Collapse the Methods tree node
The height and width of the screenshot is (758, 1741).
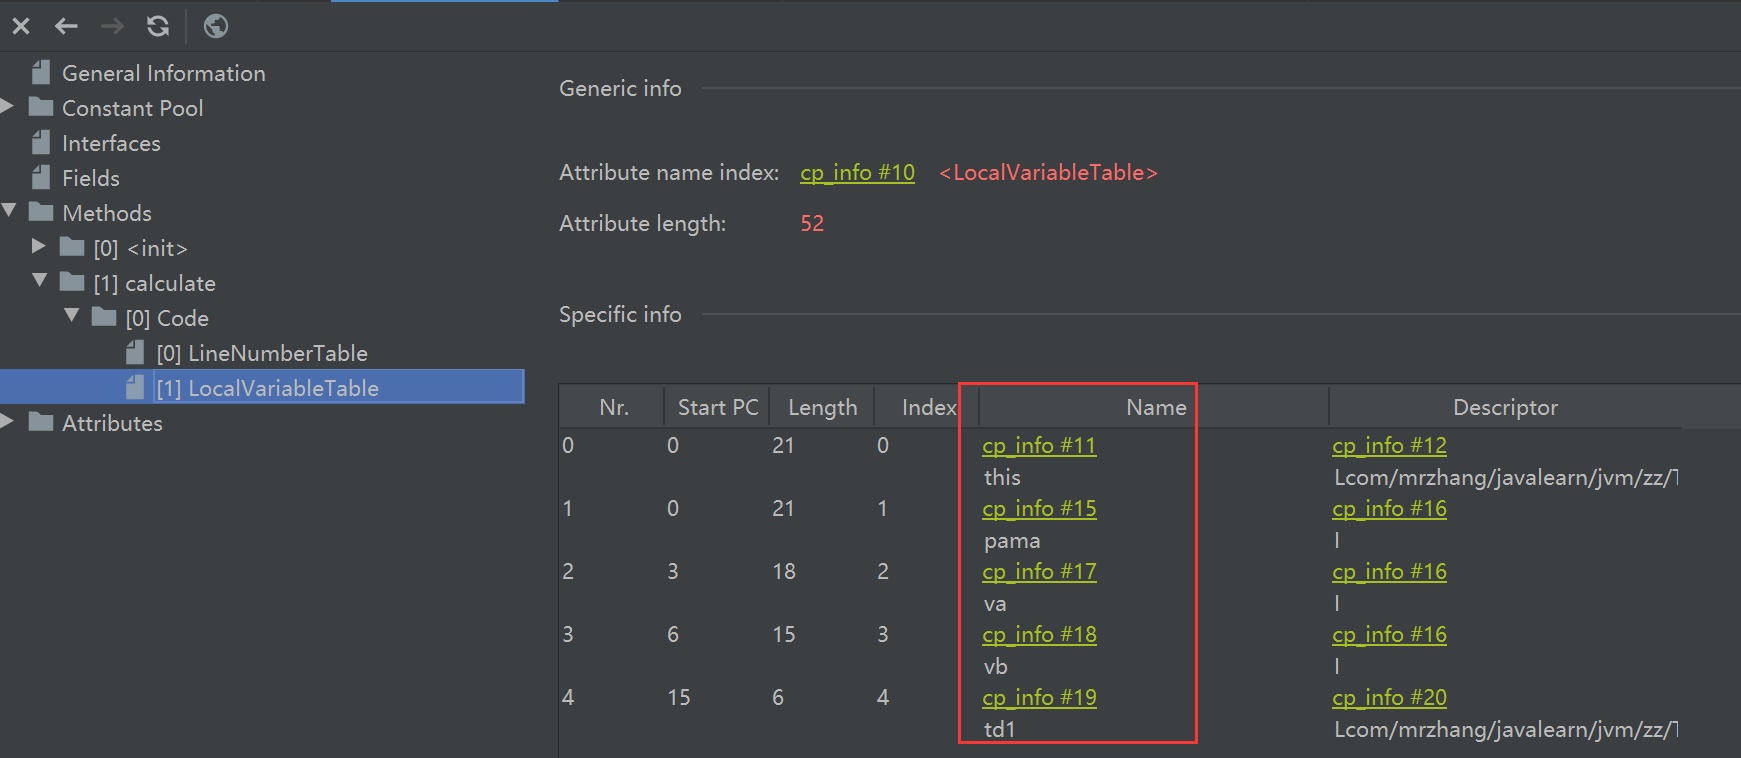click(9, 212)
